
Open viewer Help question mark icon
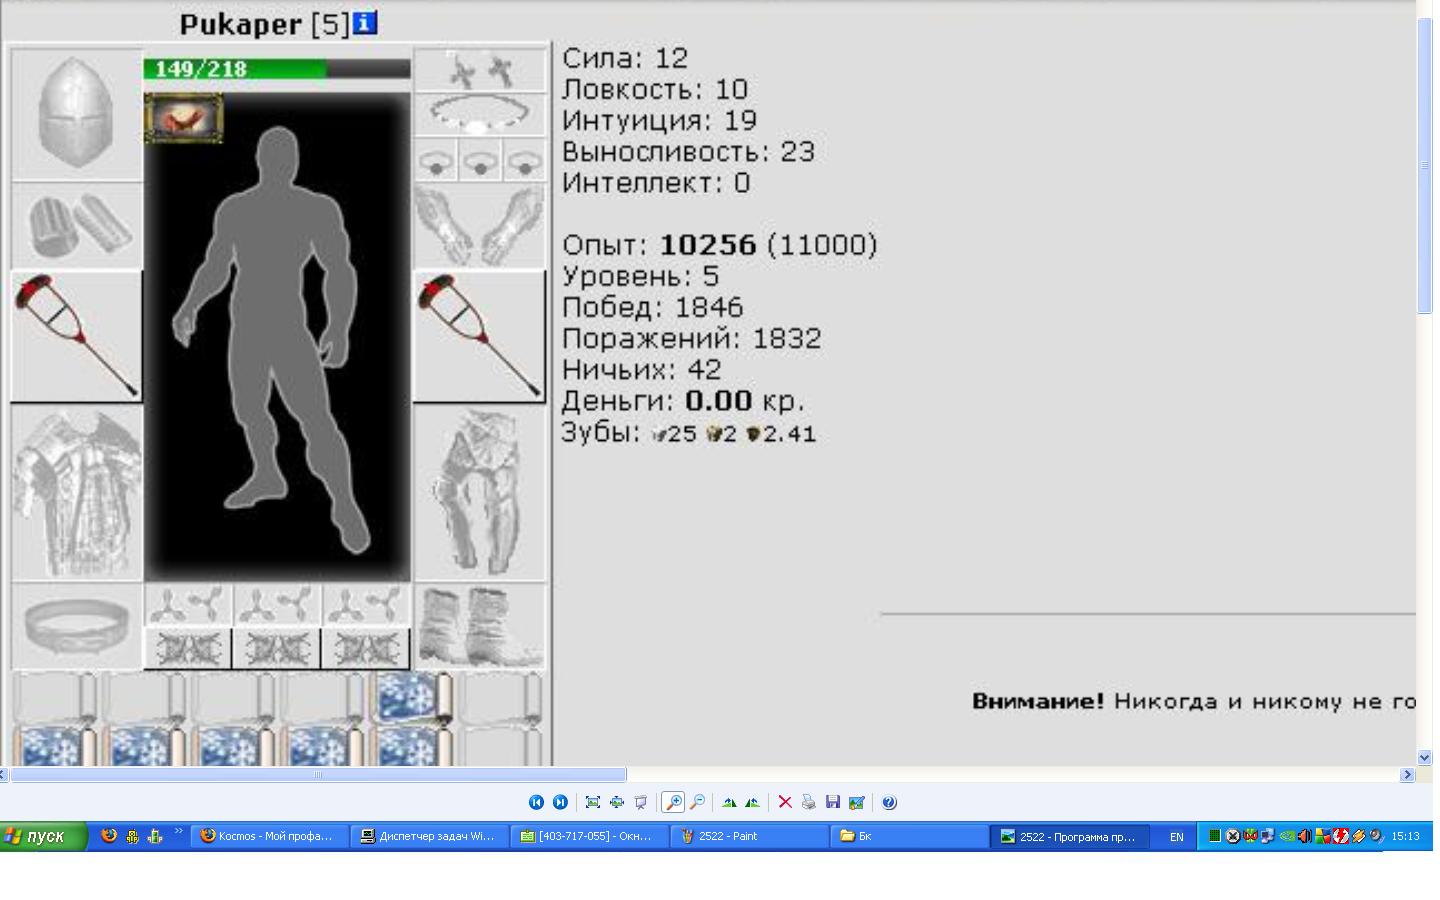click(x=889, y=802)
